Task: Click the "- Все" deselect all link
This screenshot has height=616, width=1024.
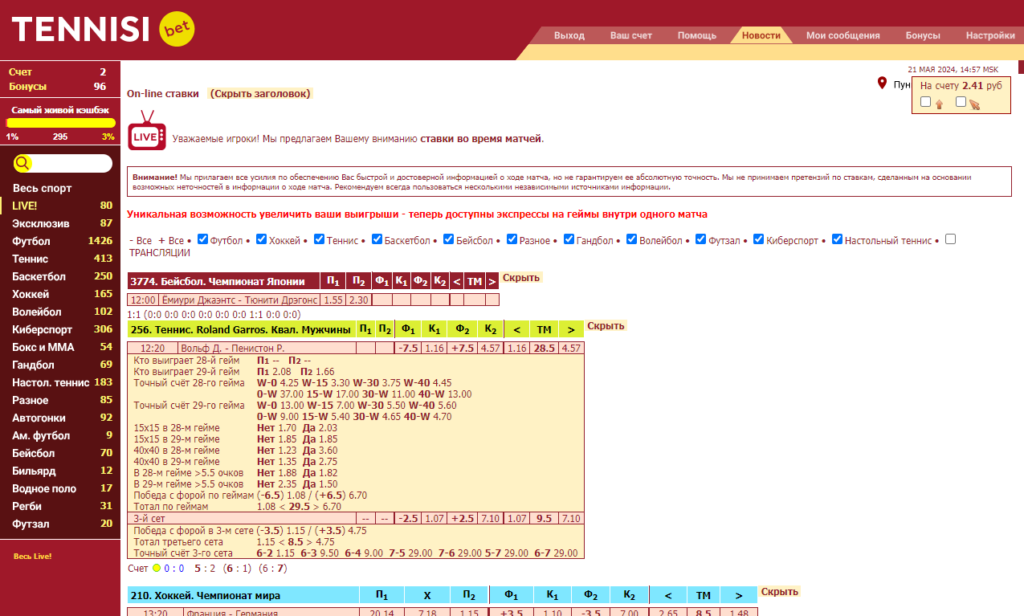Action: click(x=140, y=240)
